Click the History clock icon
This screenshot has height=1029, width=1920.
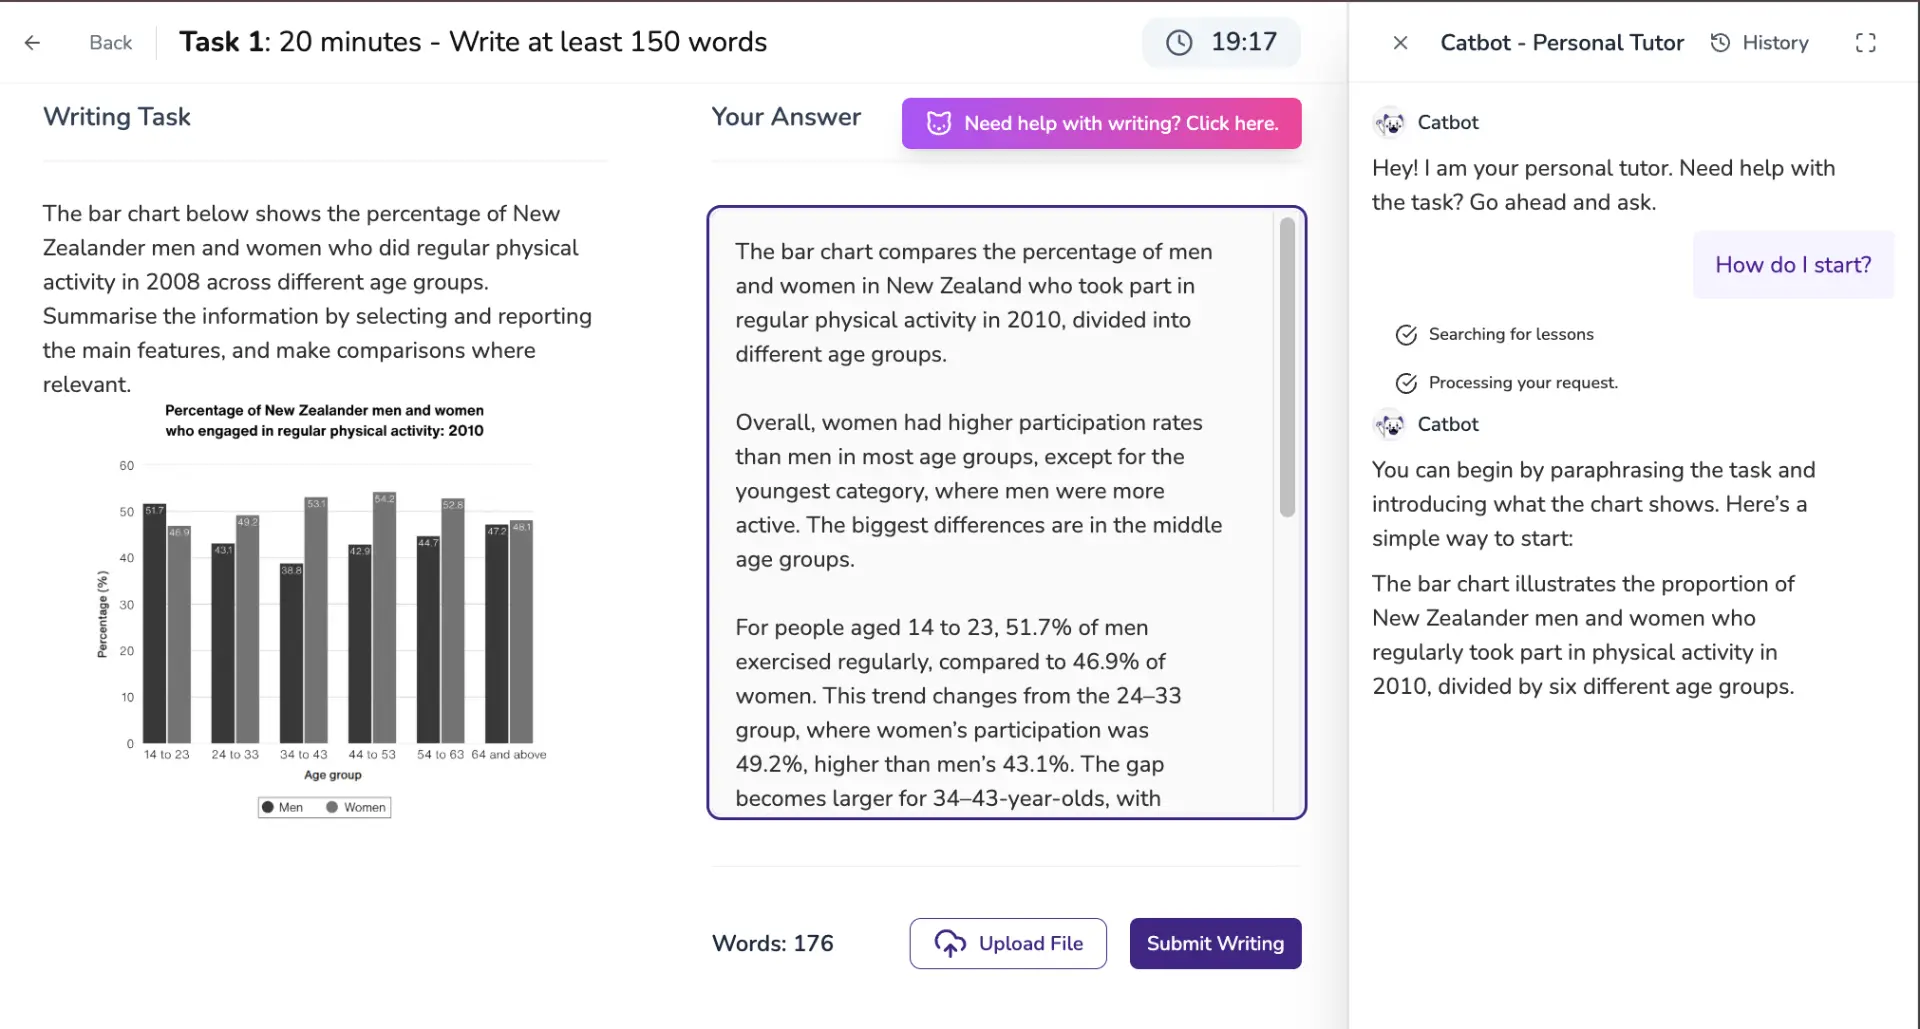pos(1720,43)
